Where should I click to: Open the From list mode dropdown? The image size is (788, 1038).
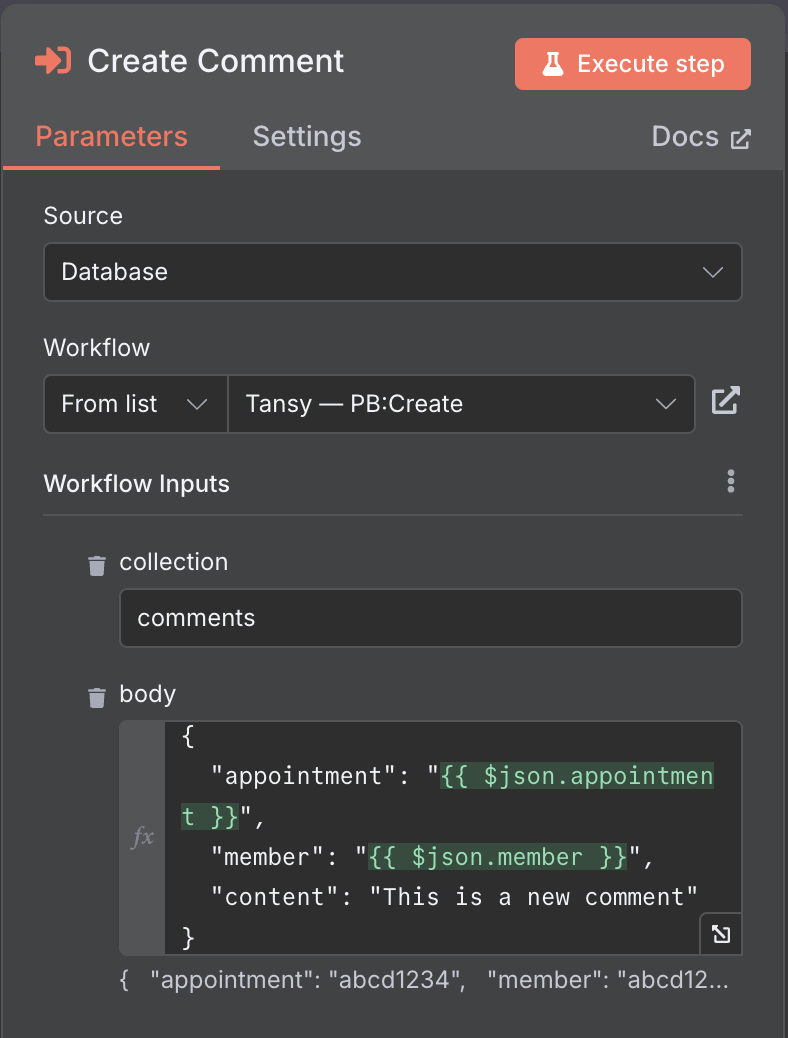point(136,404)
